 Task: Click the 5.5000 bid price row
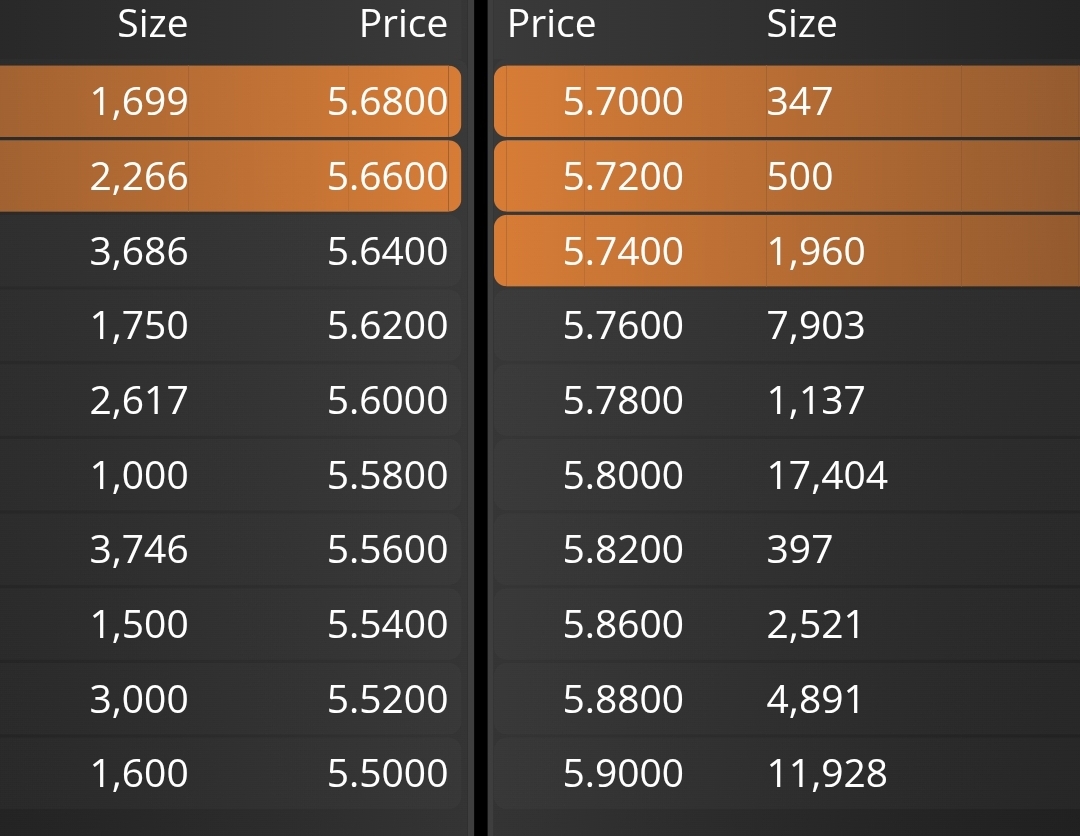(x=230, y=773)
